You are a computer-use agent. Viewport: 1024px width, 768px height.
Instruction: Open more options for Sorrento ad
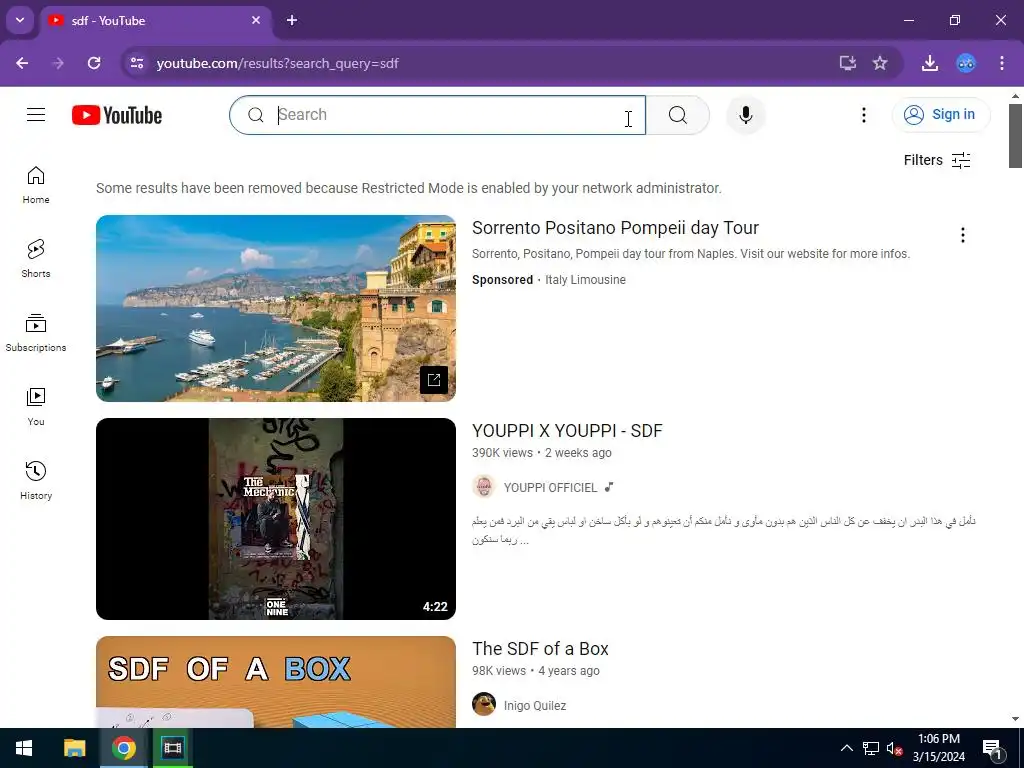pyautogui.click(x=963, y=235)
